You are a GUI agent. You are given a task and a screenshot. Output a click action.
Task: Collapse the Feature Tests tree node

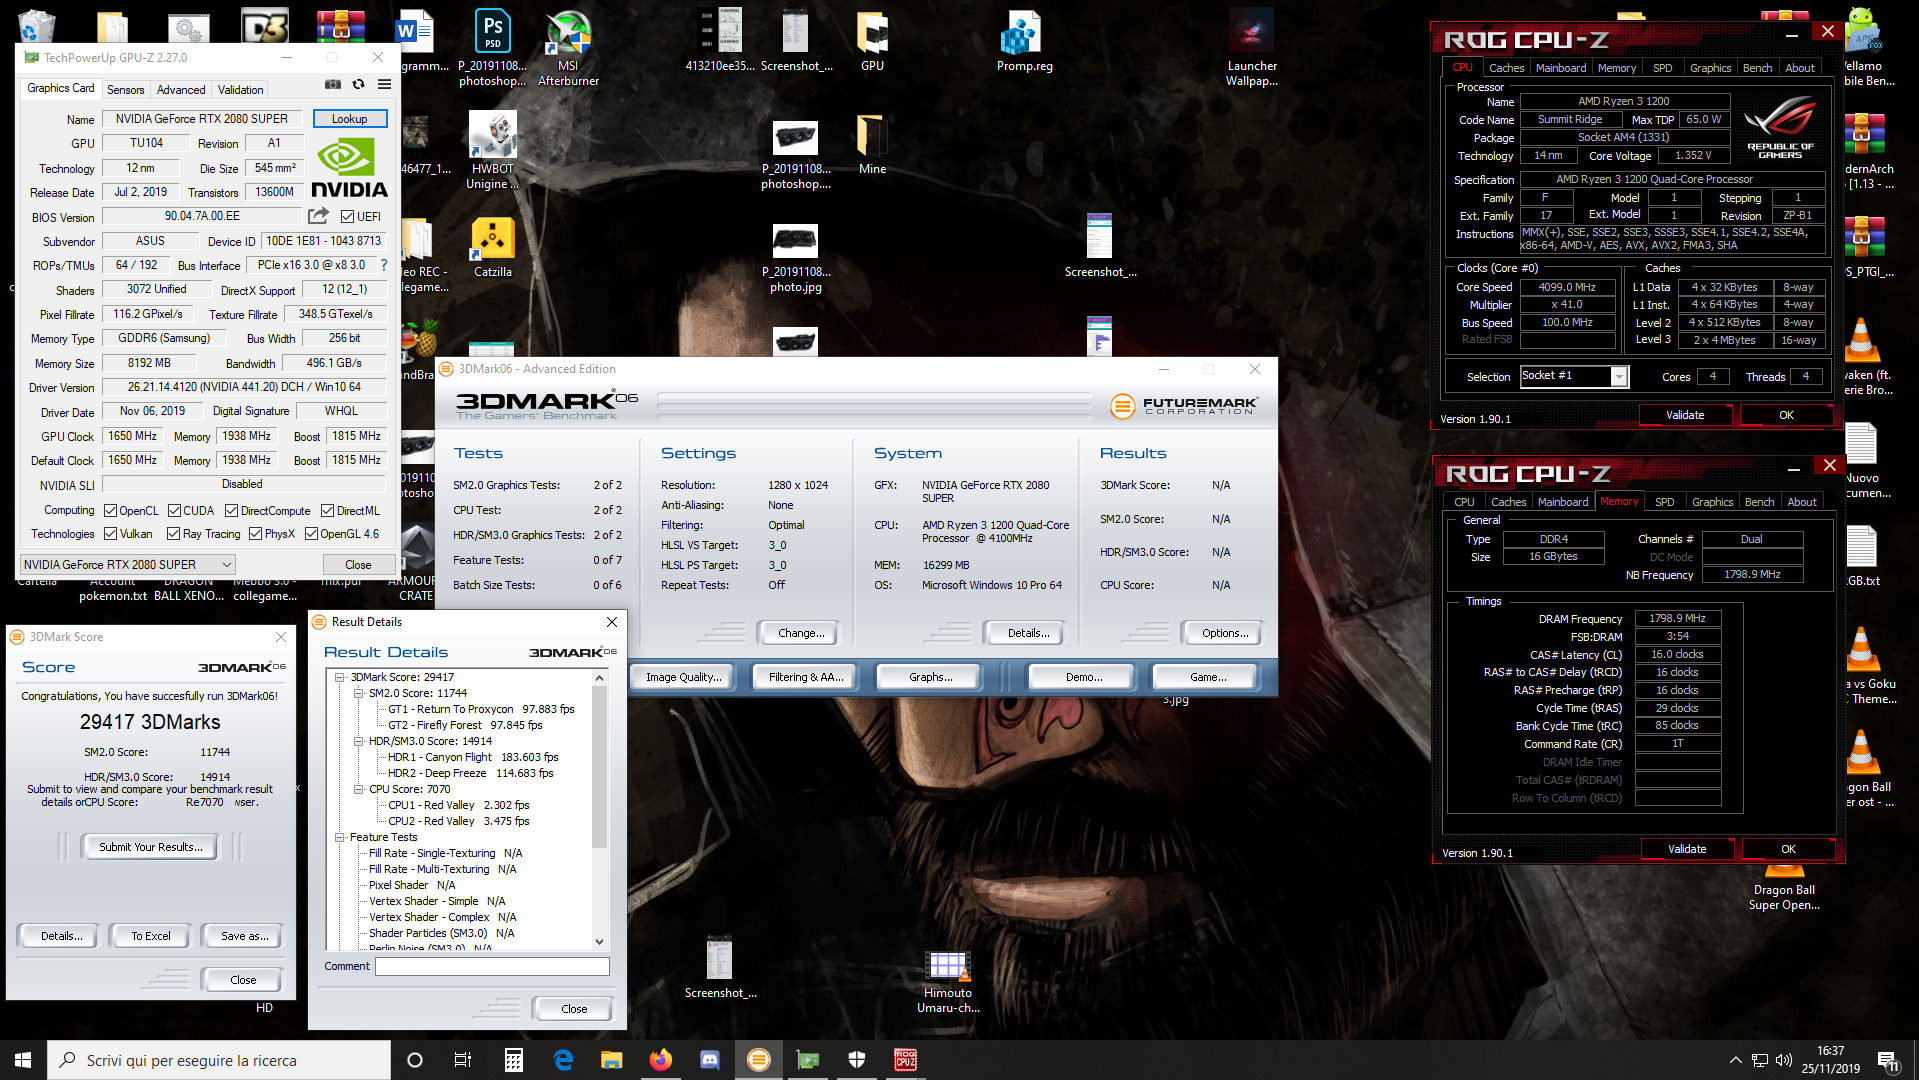click(341, 838)
